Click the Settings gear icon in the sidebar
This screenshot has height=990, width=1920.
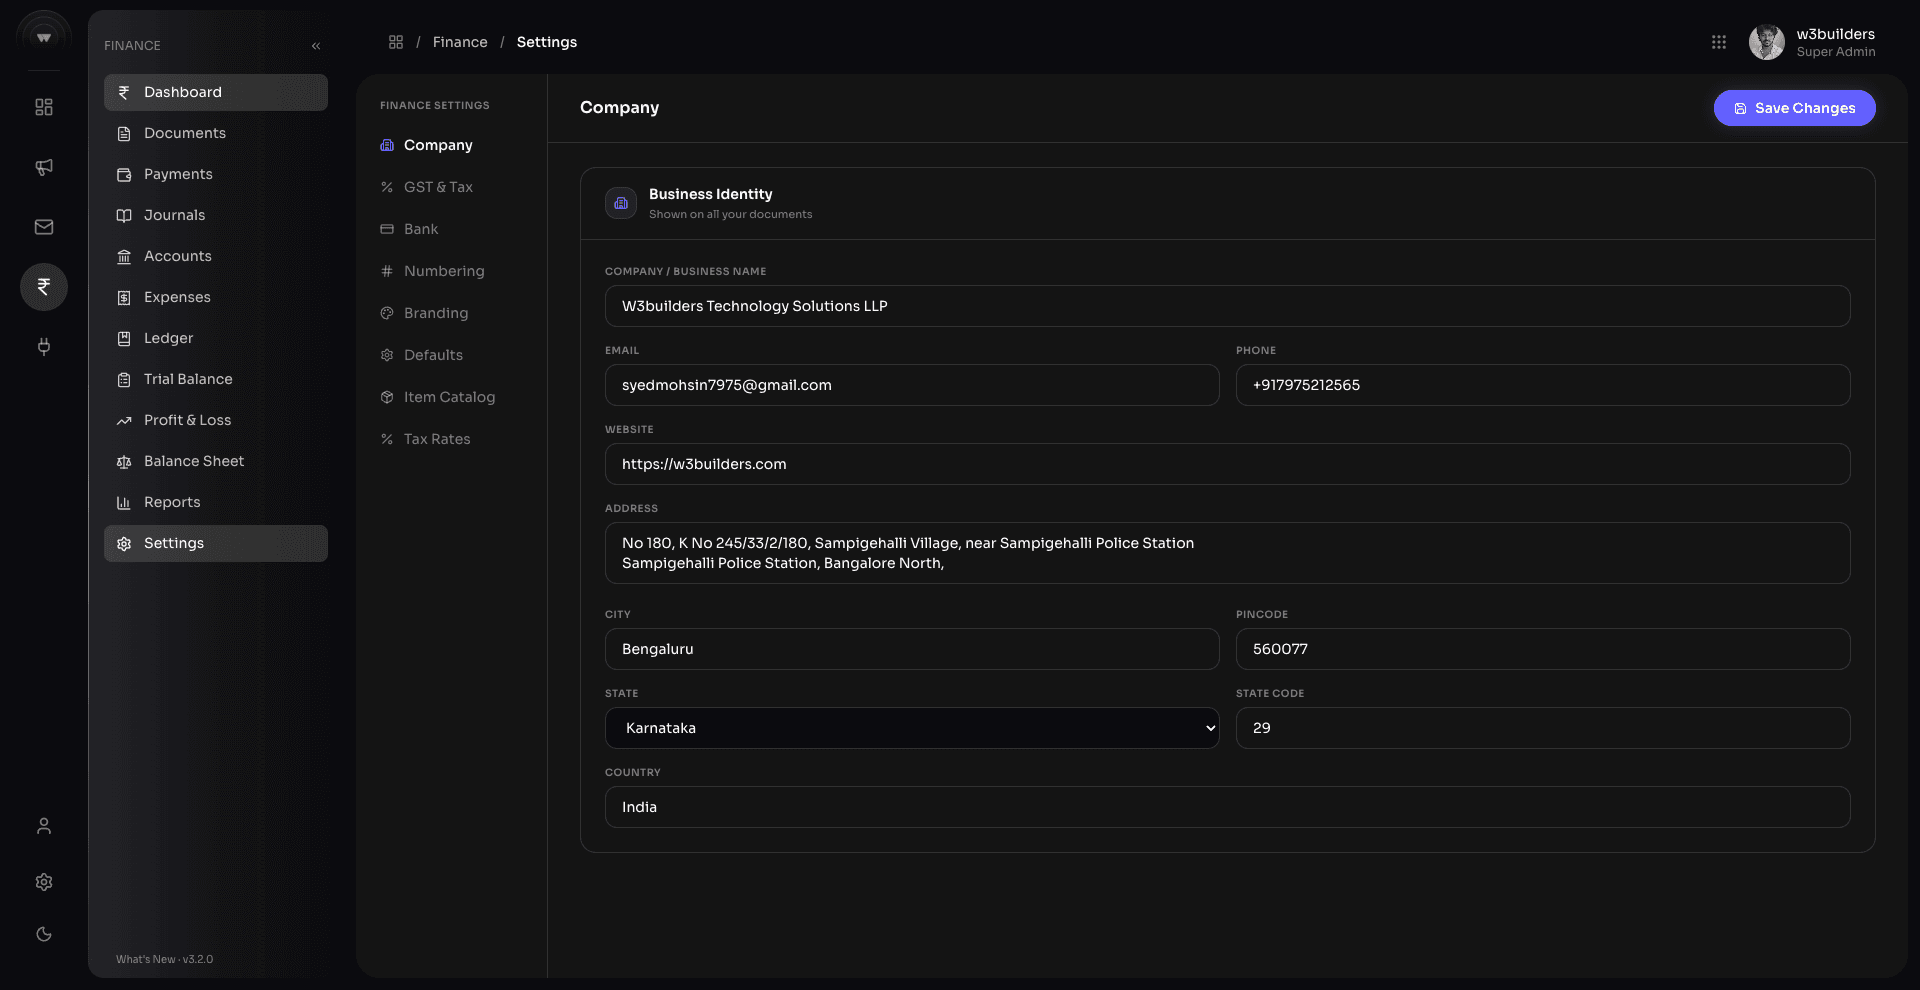[124, 543]
